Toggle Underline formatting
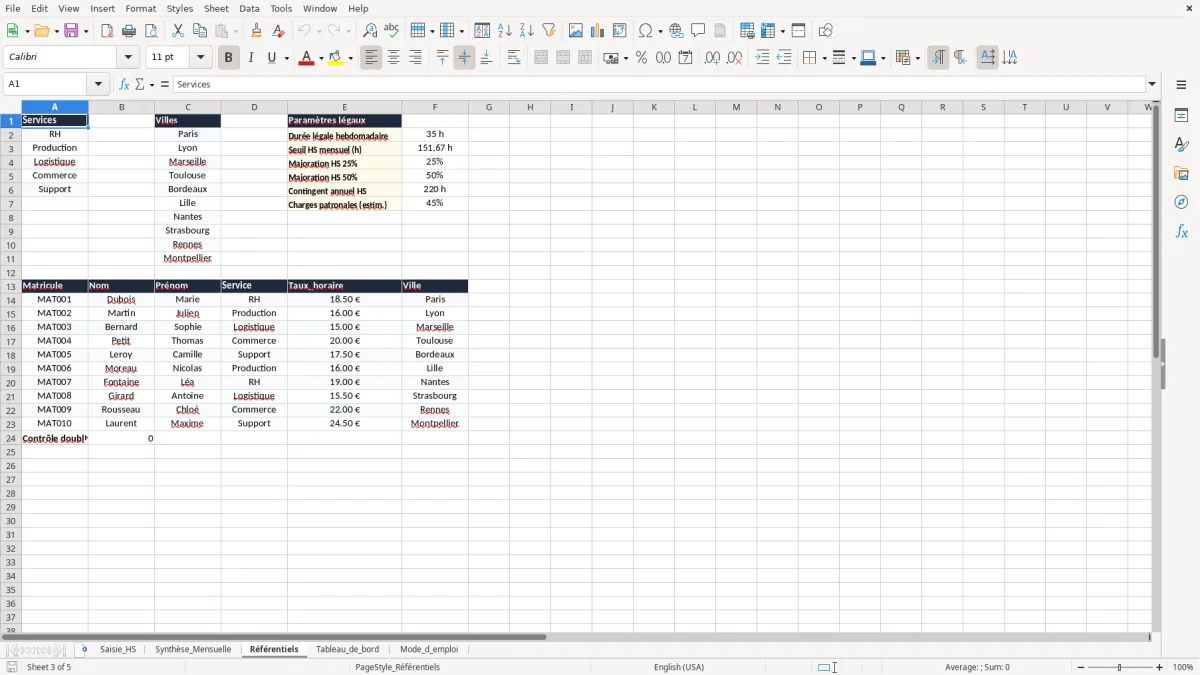The image size is (1200, 675). pyautogui.click(x=271, y=58)
